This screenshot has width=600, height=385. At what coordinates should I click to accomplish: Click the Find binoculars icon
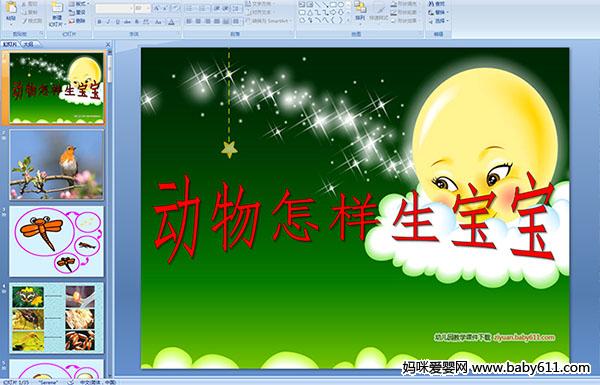(x=432, y=4)
